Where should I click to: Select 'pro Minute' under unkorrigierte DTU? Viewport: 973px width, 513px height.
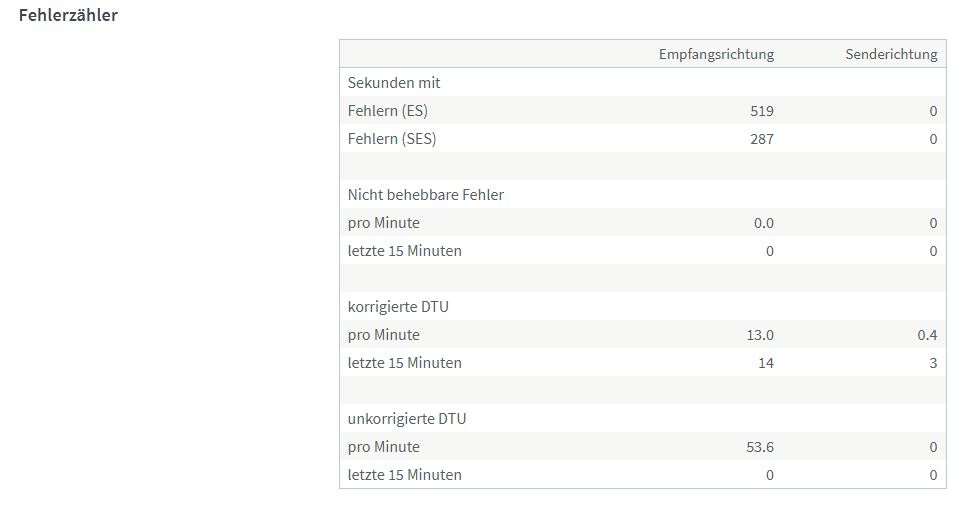click(x=384, y=447)
